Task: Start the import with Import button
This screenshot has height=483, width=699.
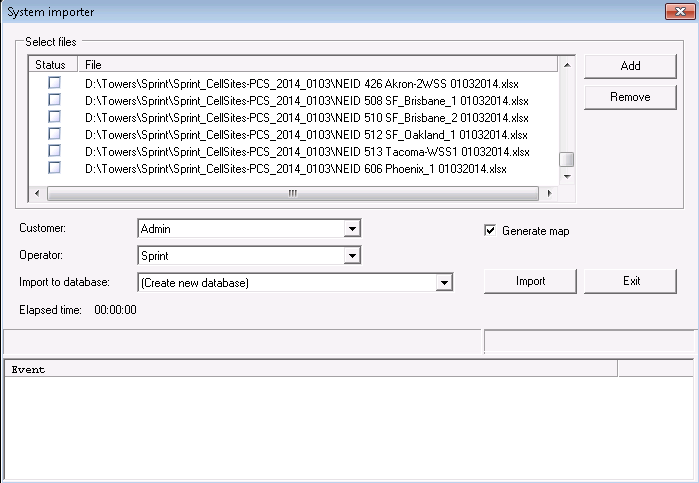Action: [530, 281]
